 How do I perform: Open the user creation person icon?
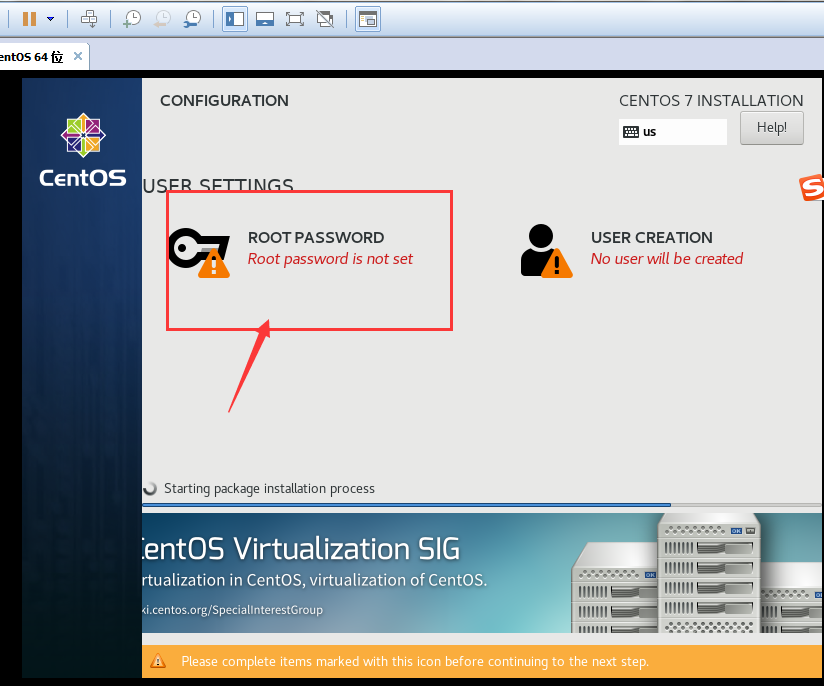coord(546,251)
